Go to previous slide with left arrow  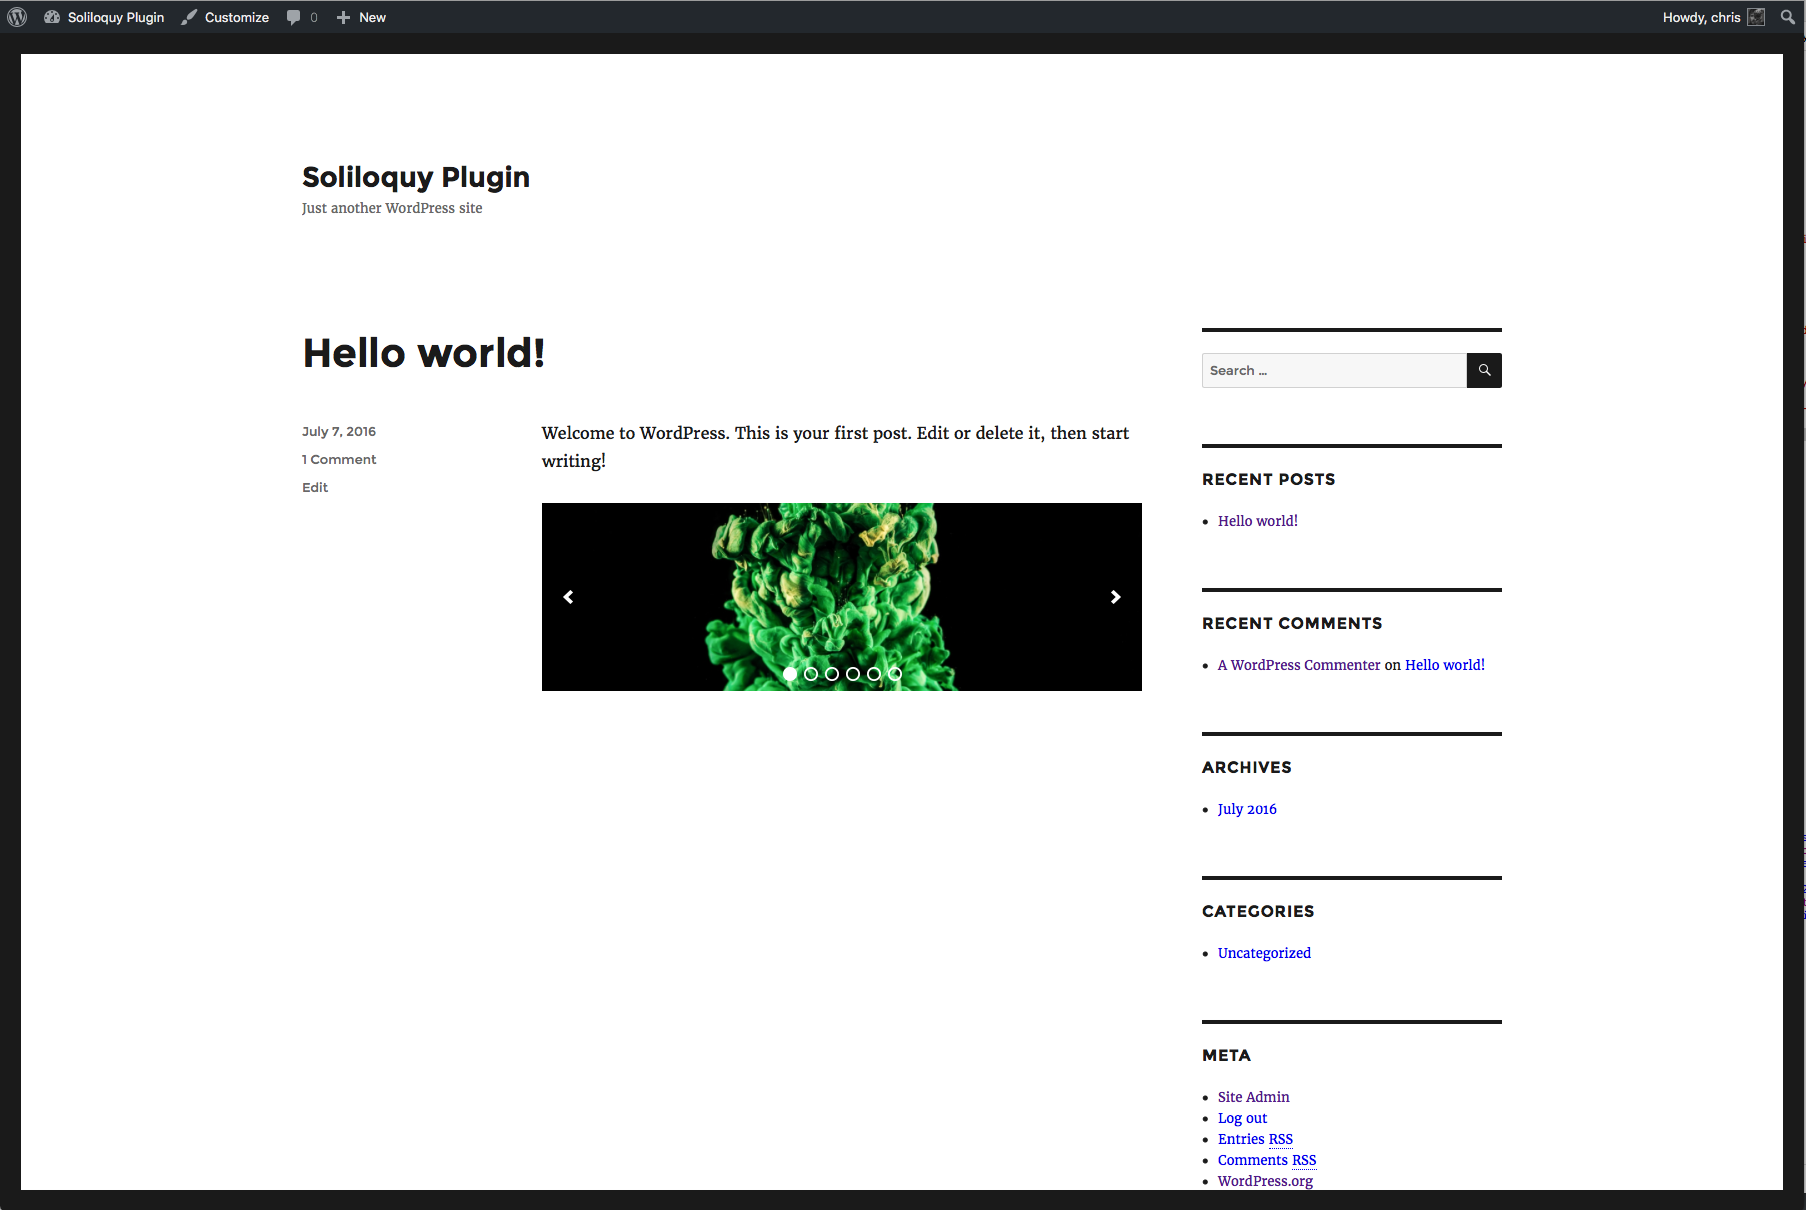[x=568, y=597]
